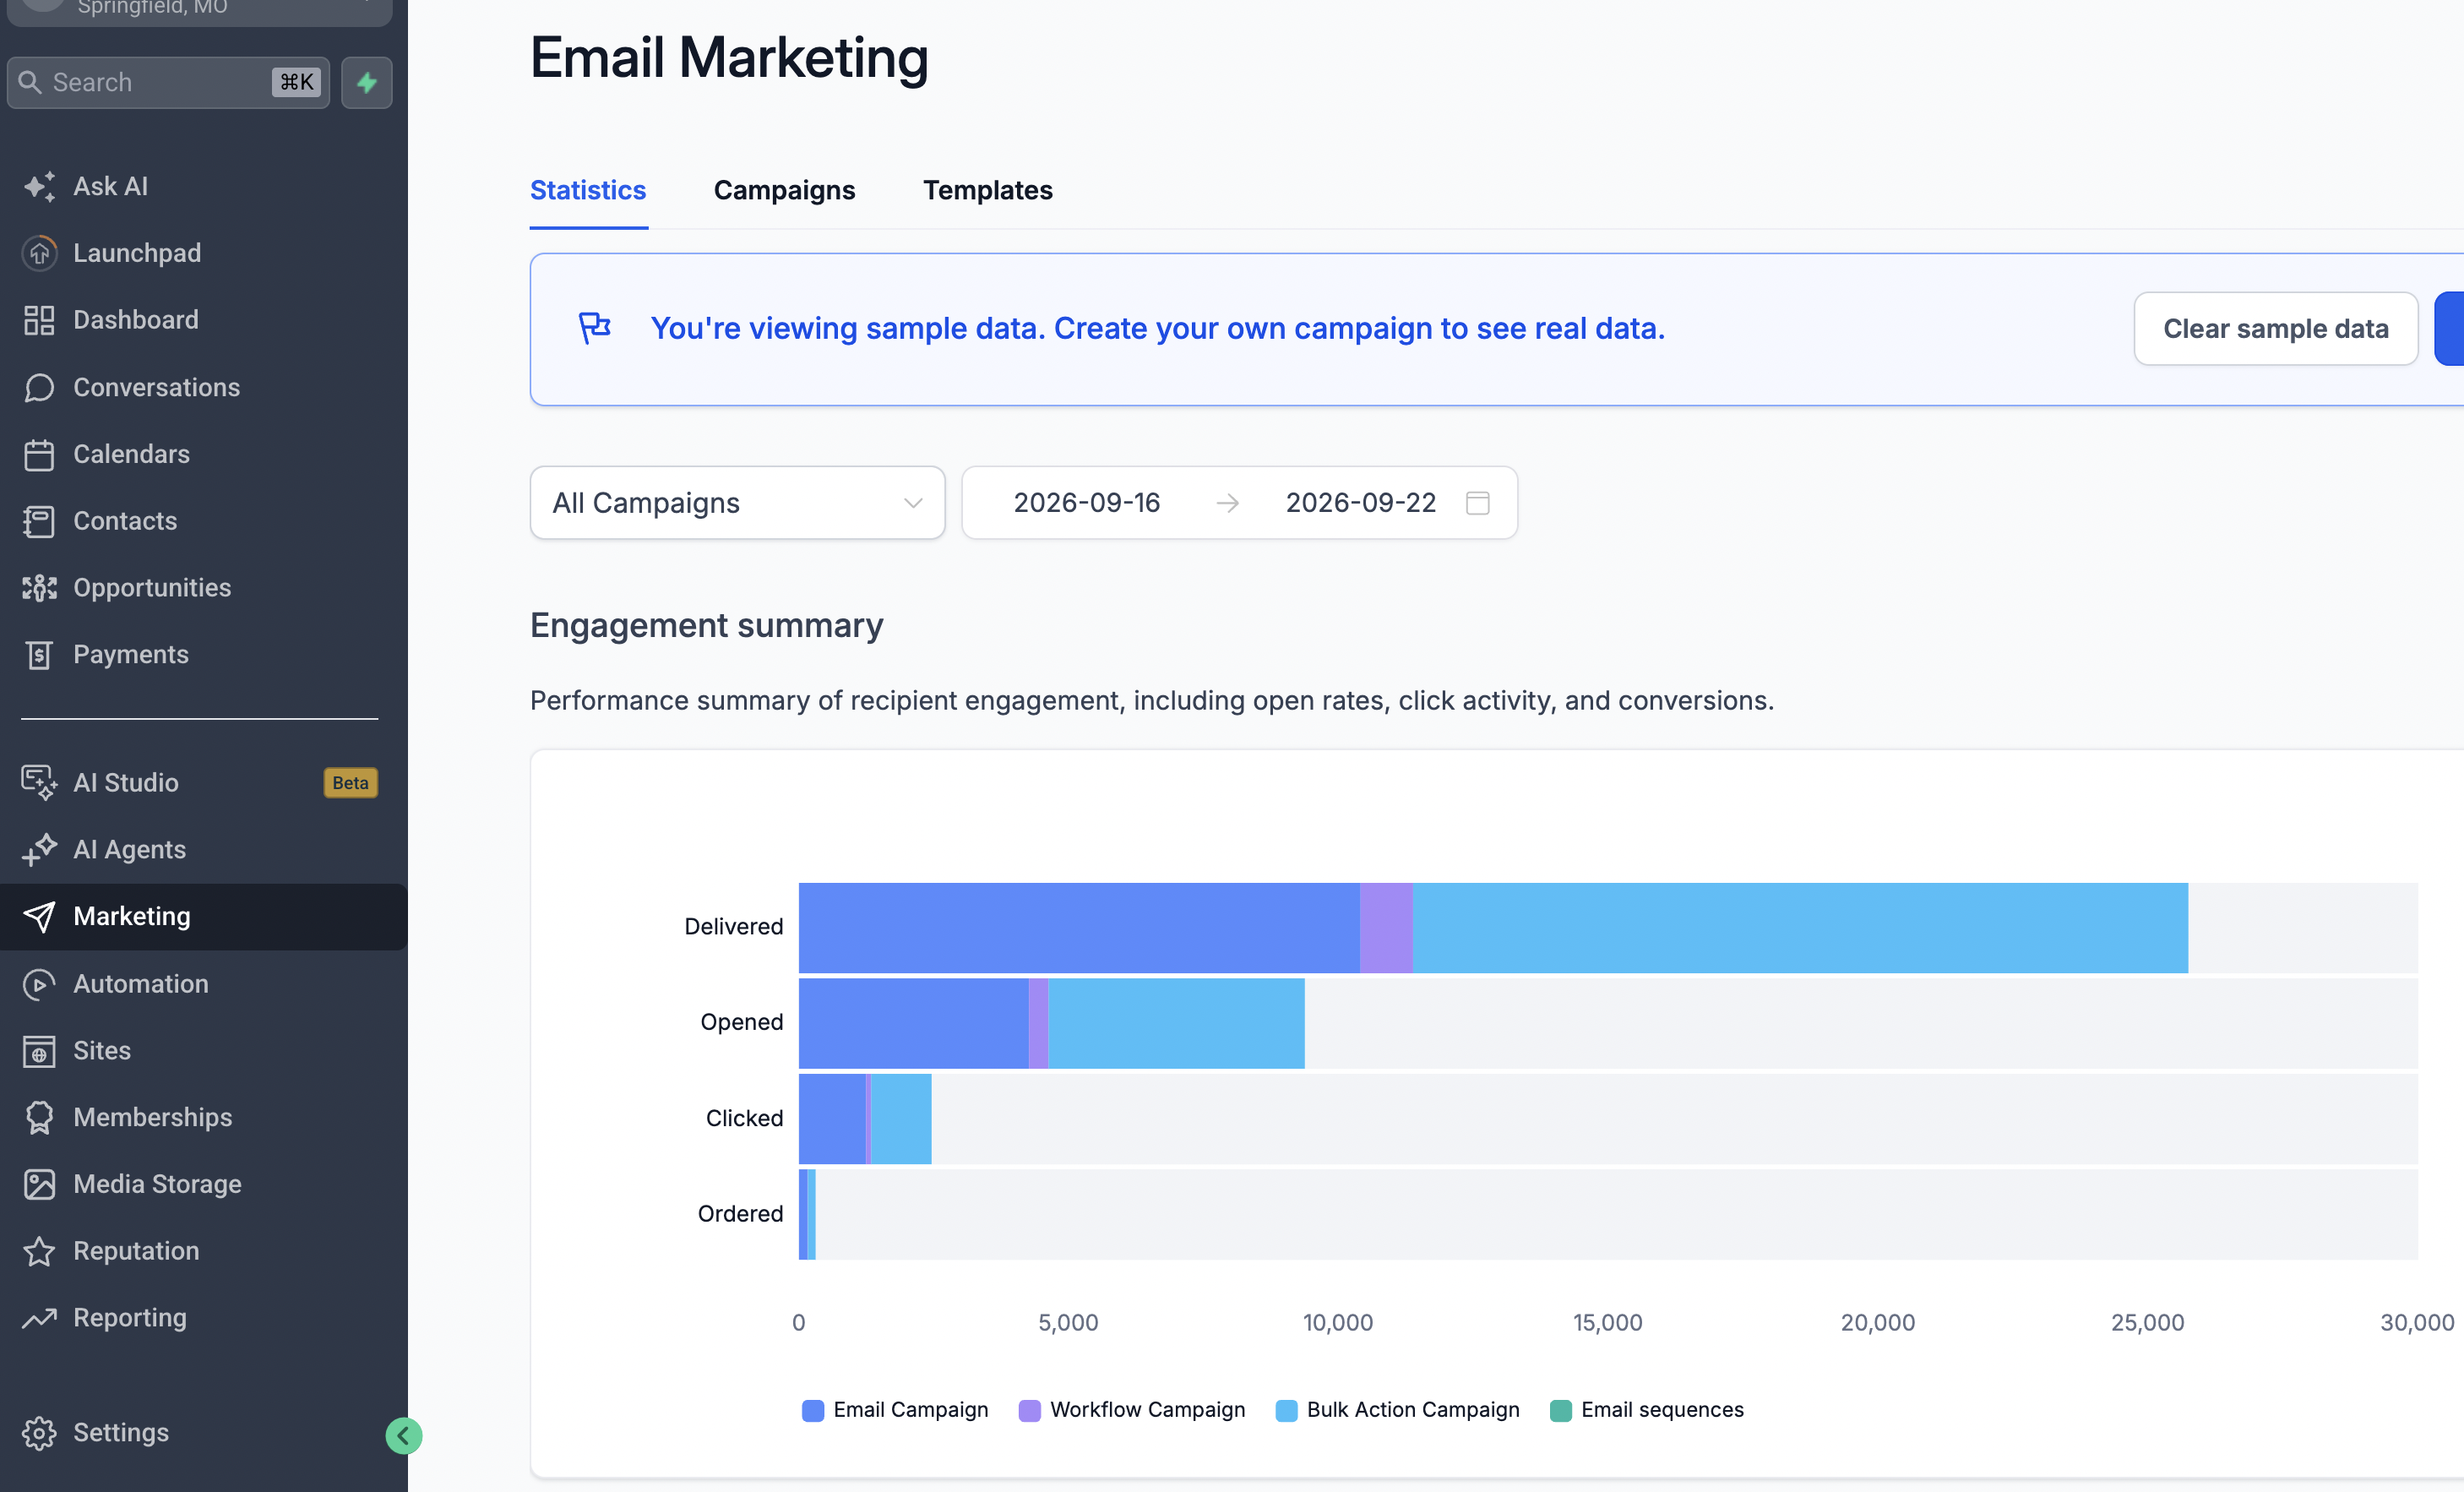The width and height of the screenshot is (2464, 1492).
Task: Click the Delivered bar's Bulk Action segment
Action: pyautogui.click(x=1800, y=927)
